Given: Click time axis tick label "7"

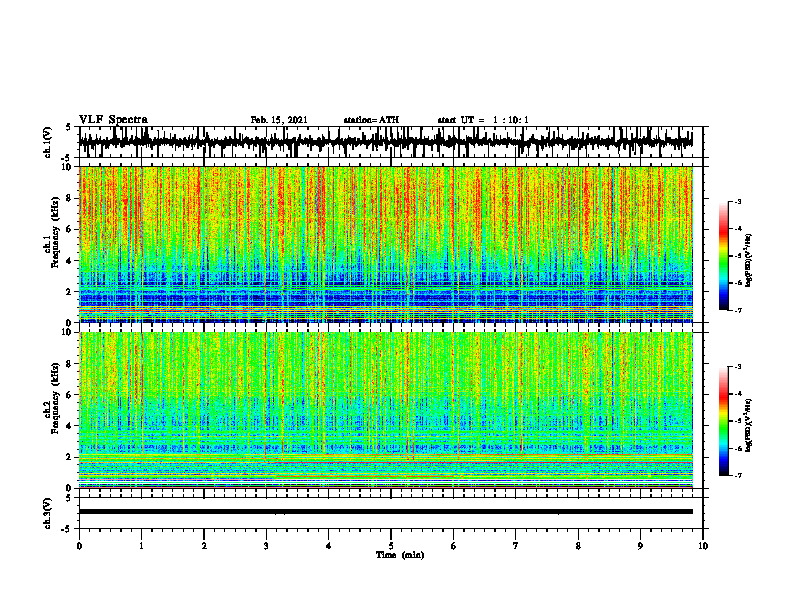Looking at the screenshot, I should pos(516,546).
